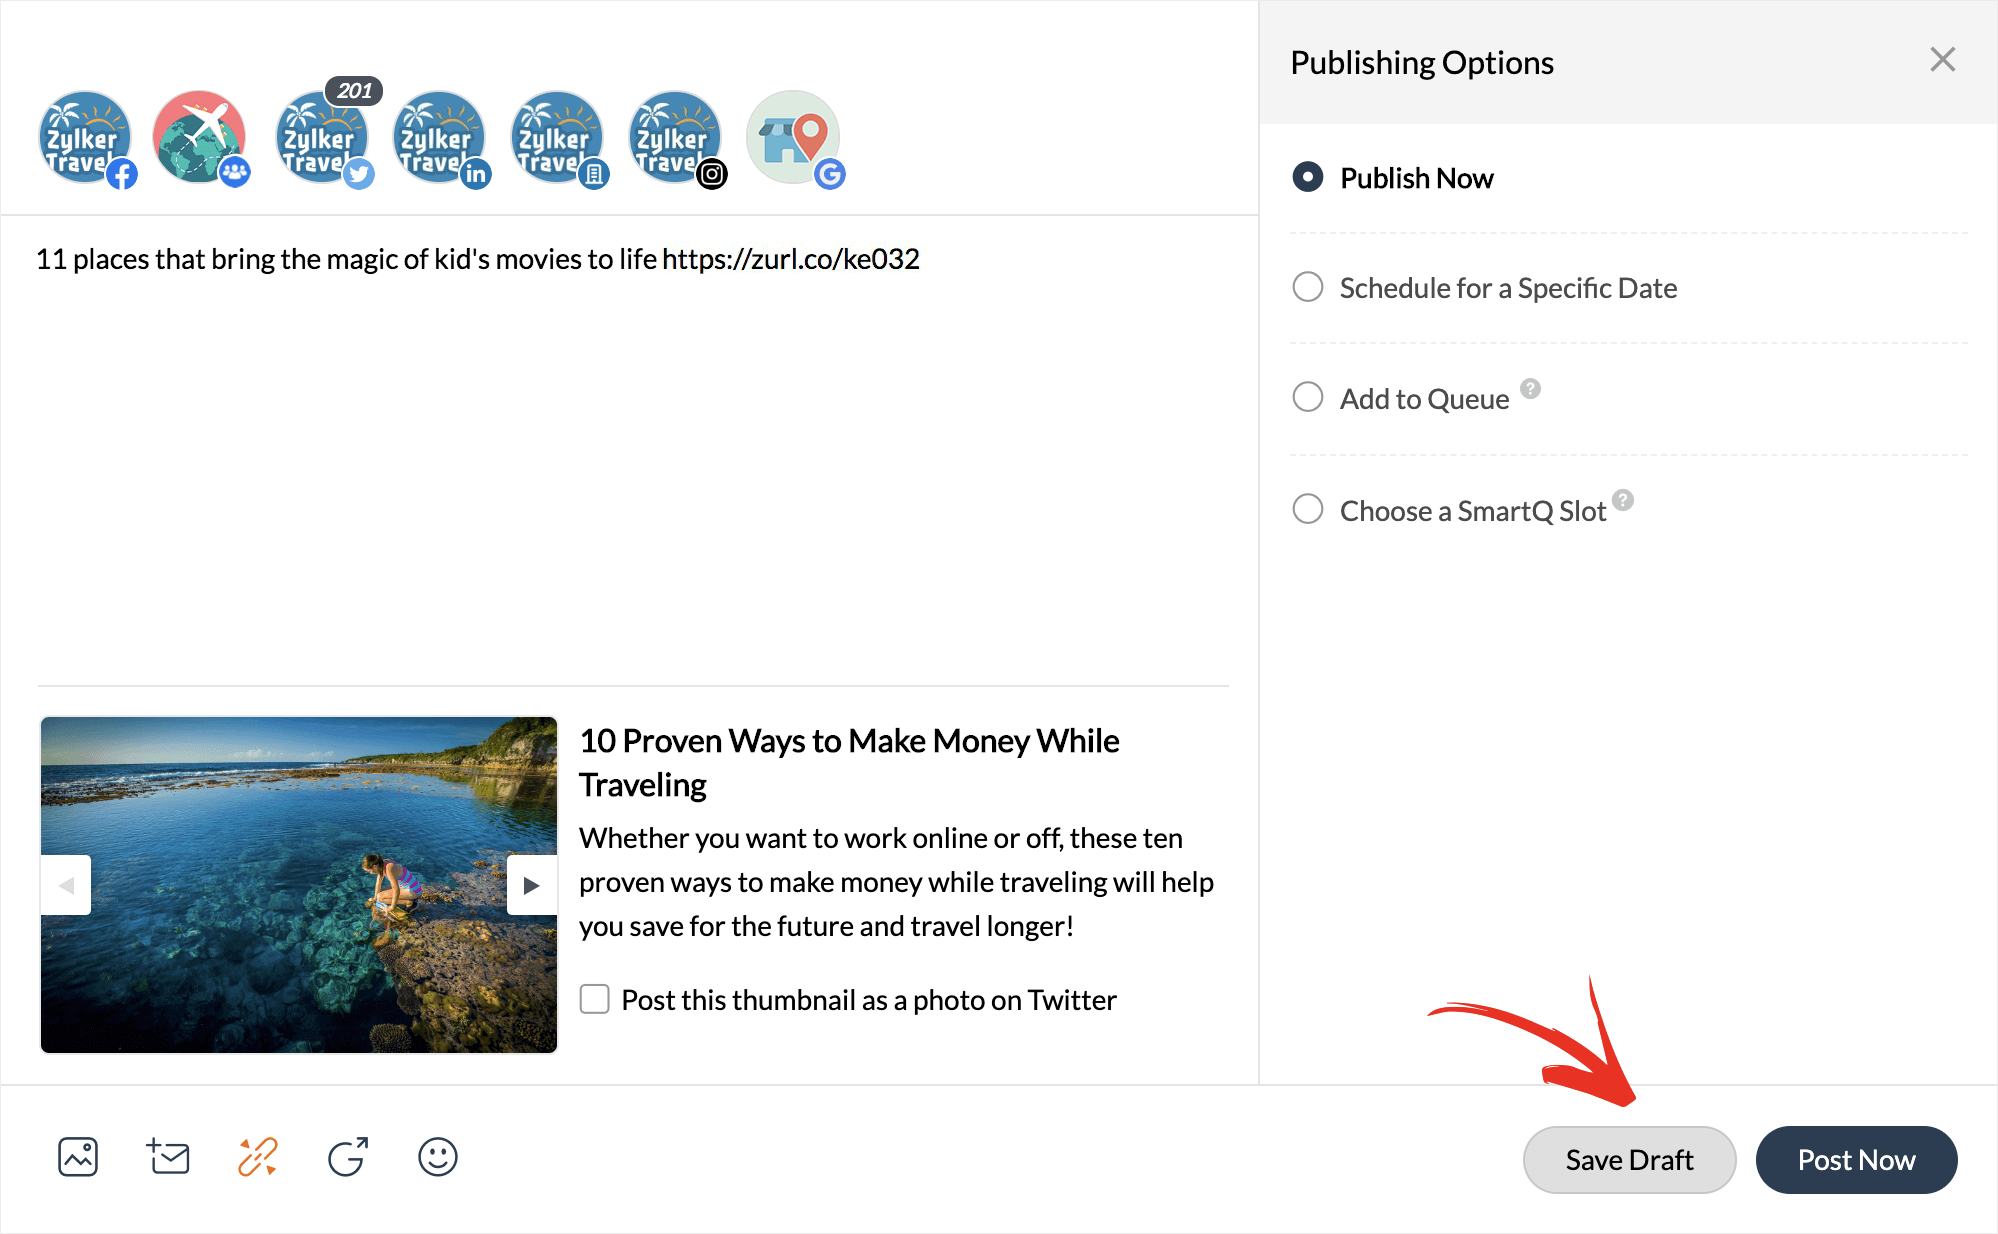Viewport: 1998px width, 1234px height.
Task: Click the Post Now button
Action: tap(1856, 1160)
